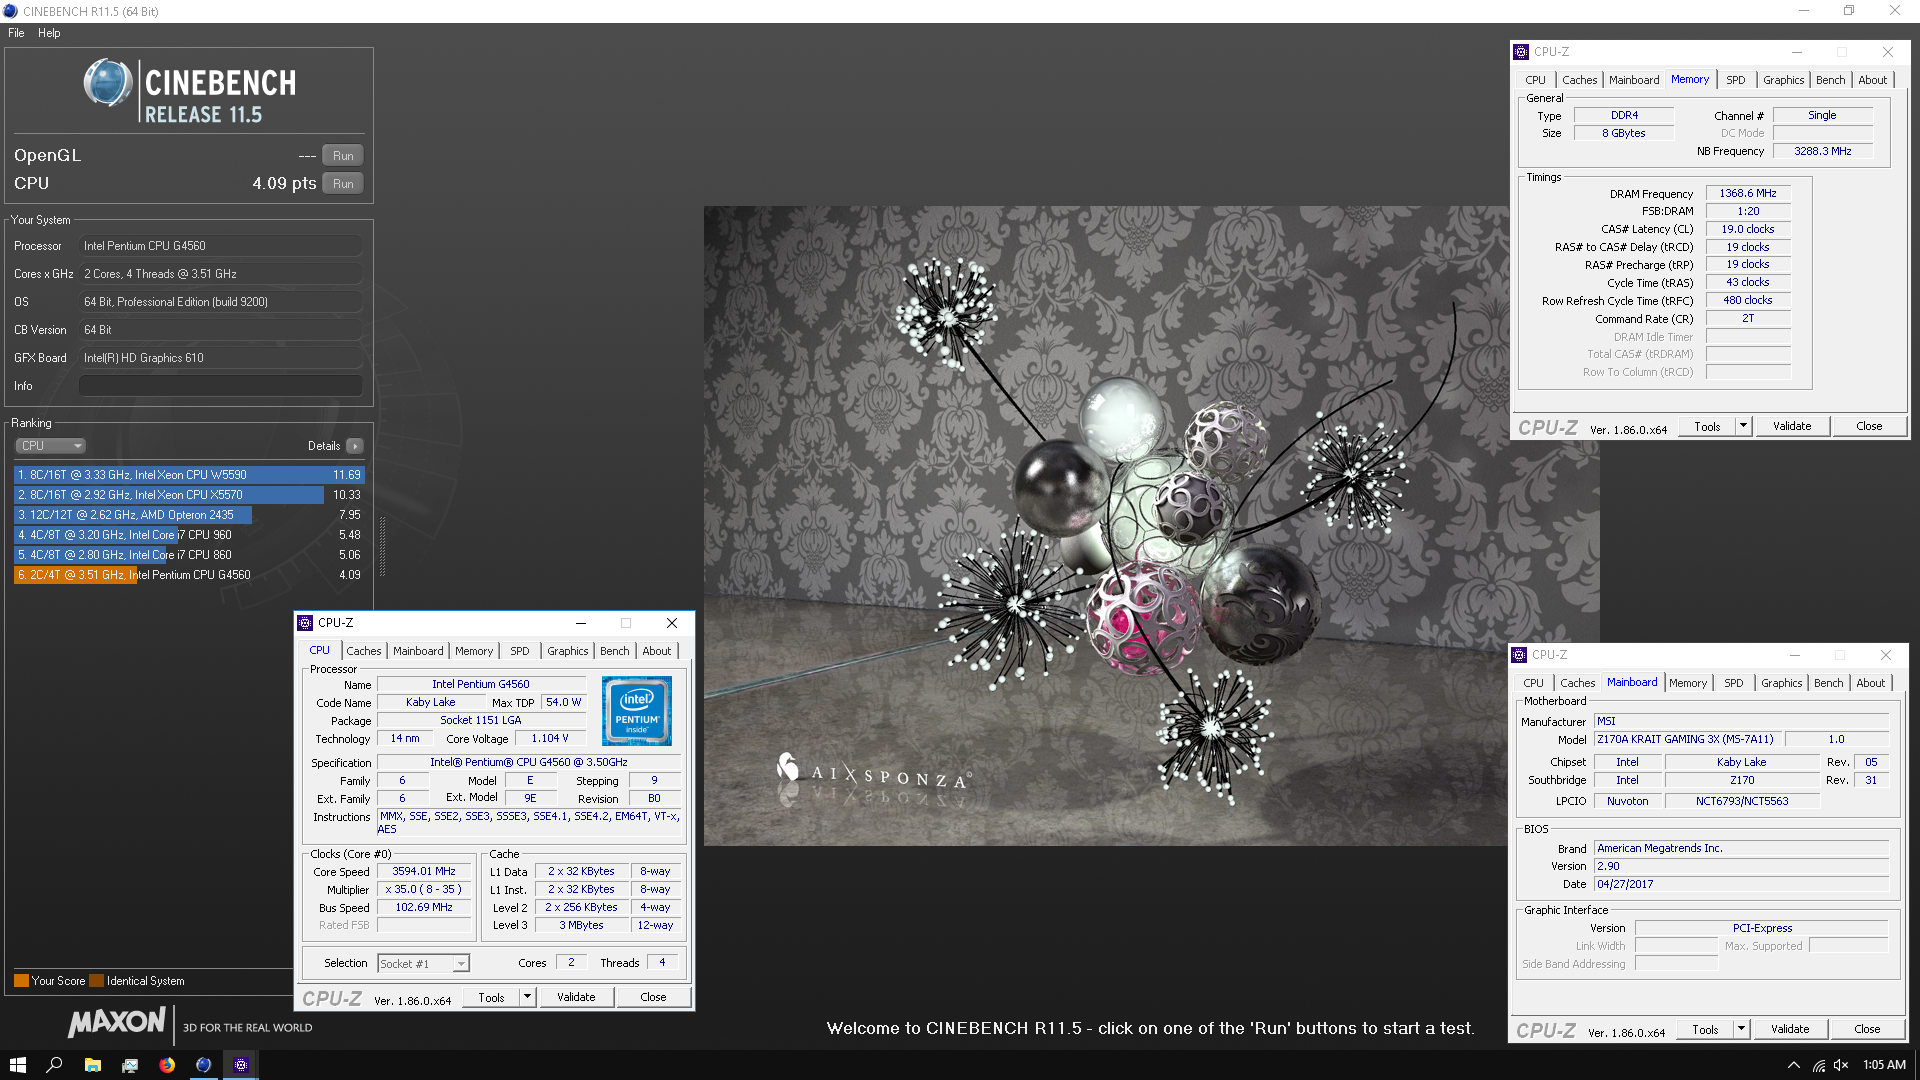Click Close button in Memory window
The height and width of the screenshot is (1080, 1920).
click(x=1869, y=426)
